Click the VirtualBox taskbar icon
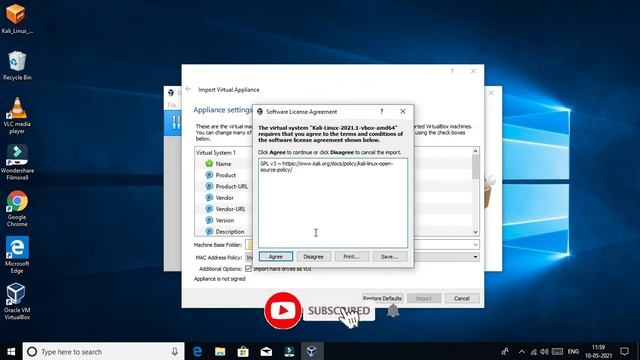The image size is (640, 360). pos(312,351)
